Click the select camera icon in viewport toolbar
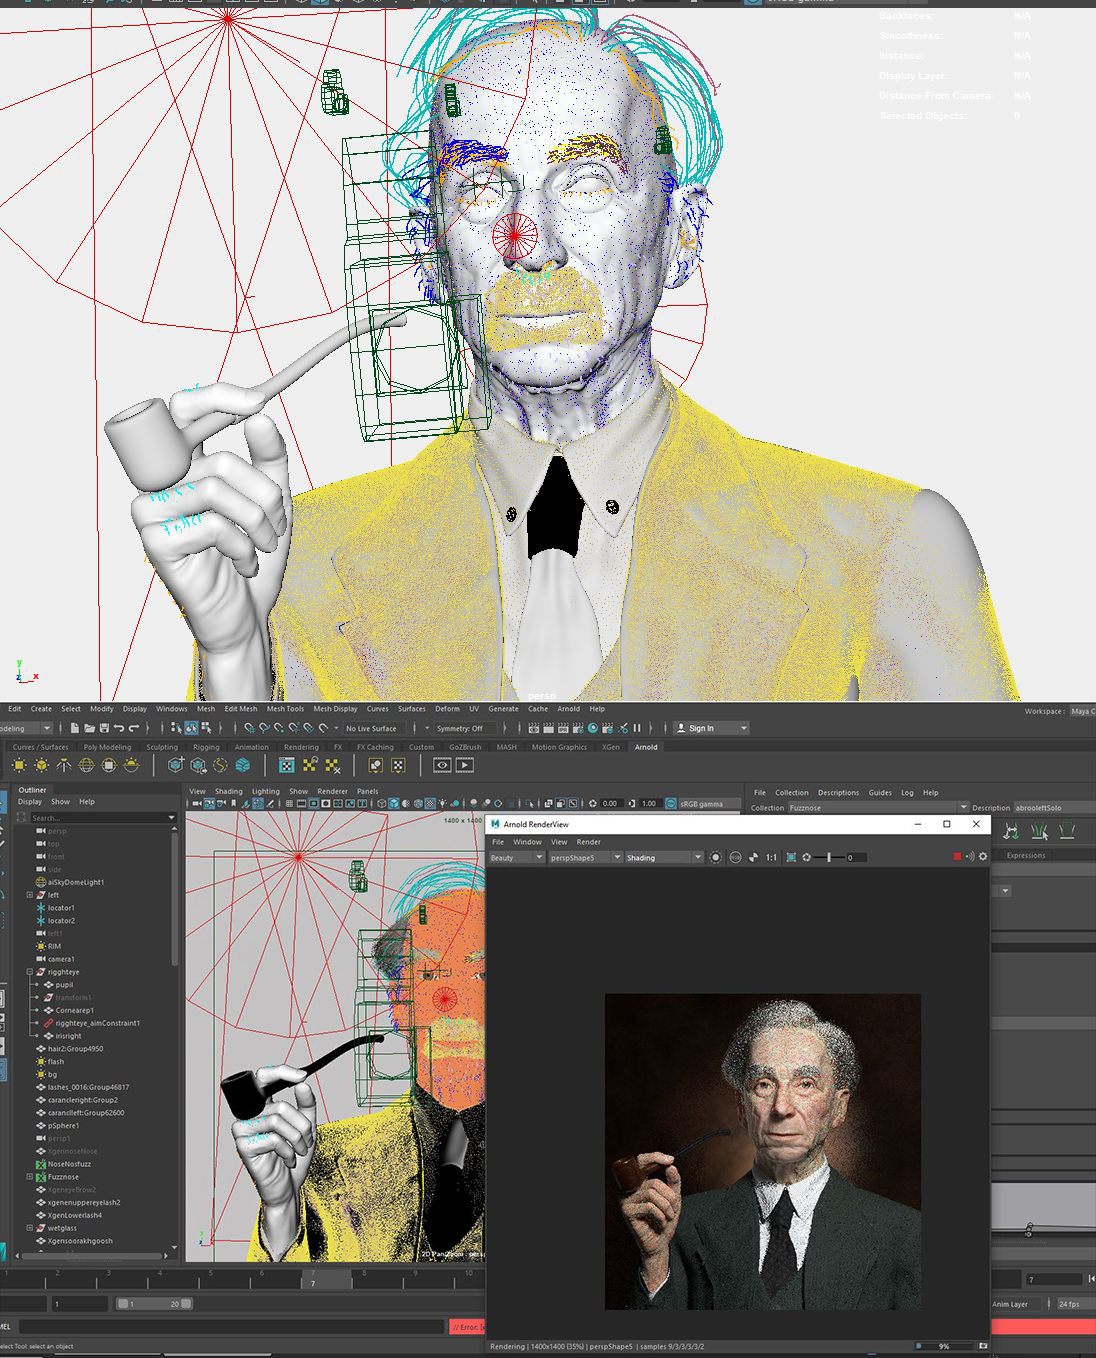This screenshot has width=1096, height=1358. pos(197,803)
